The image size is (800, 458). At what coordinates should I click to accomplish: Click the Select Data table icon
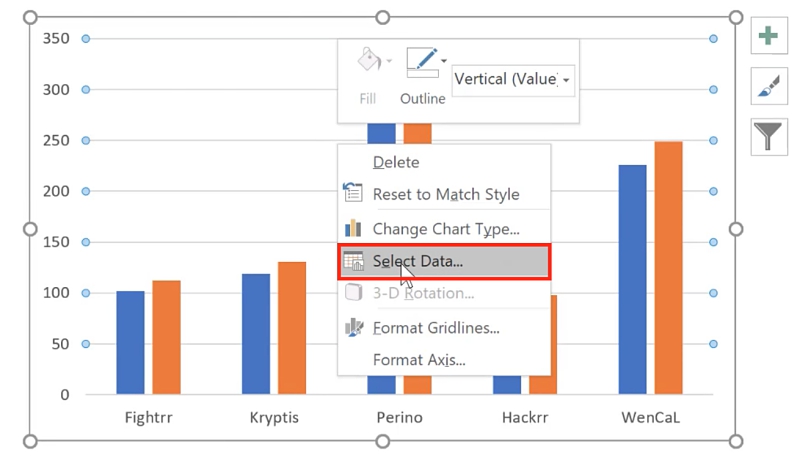[x=353, y=262]
